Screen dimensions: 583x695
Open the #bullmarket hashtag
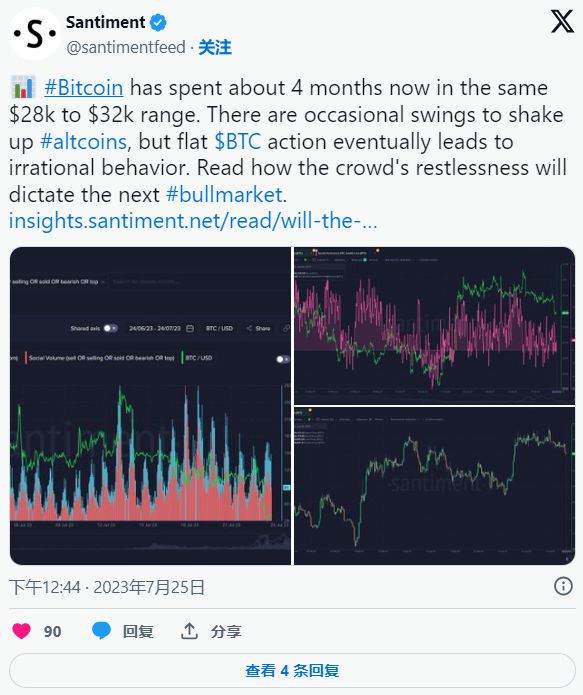224,195
